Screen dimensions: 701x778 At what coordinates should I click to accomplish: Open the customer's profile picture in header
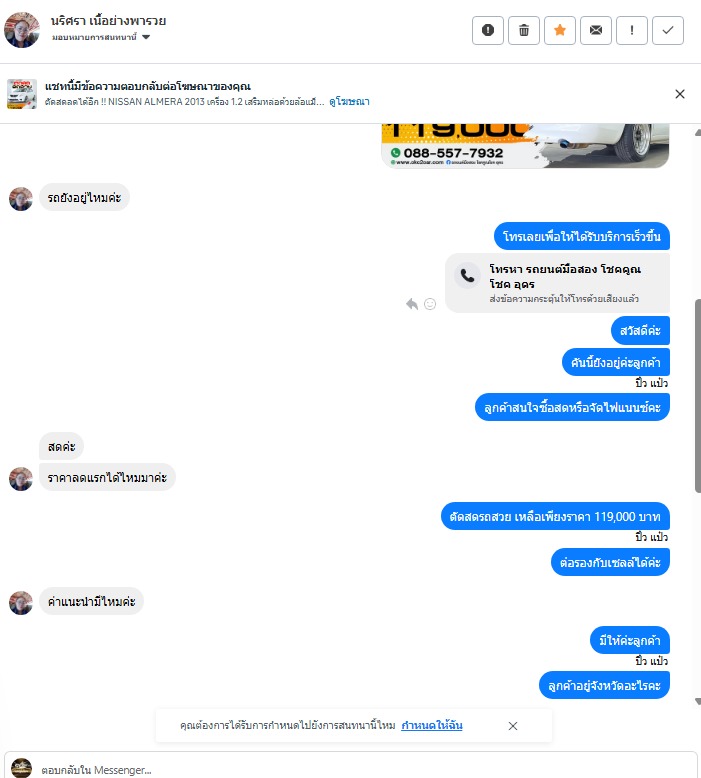tap(22, 30)
